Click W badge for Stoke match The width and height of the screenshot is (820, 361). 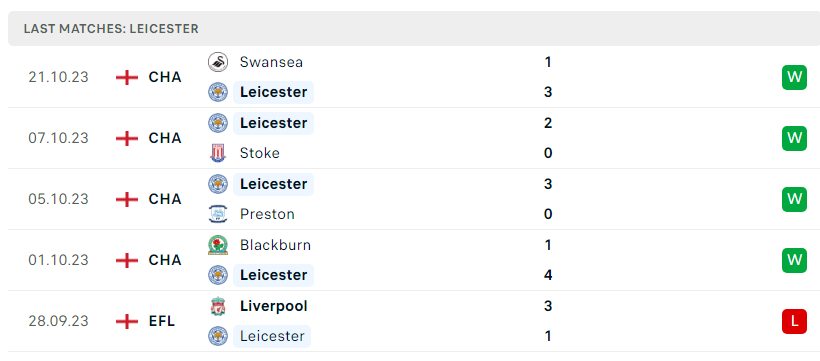click(794, 138)
